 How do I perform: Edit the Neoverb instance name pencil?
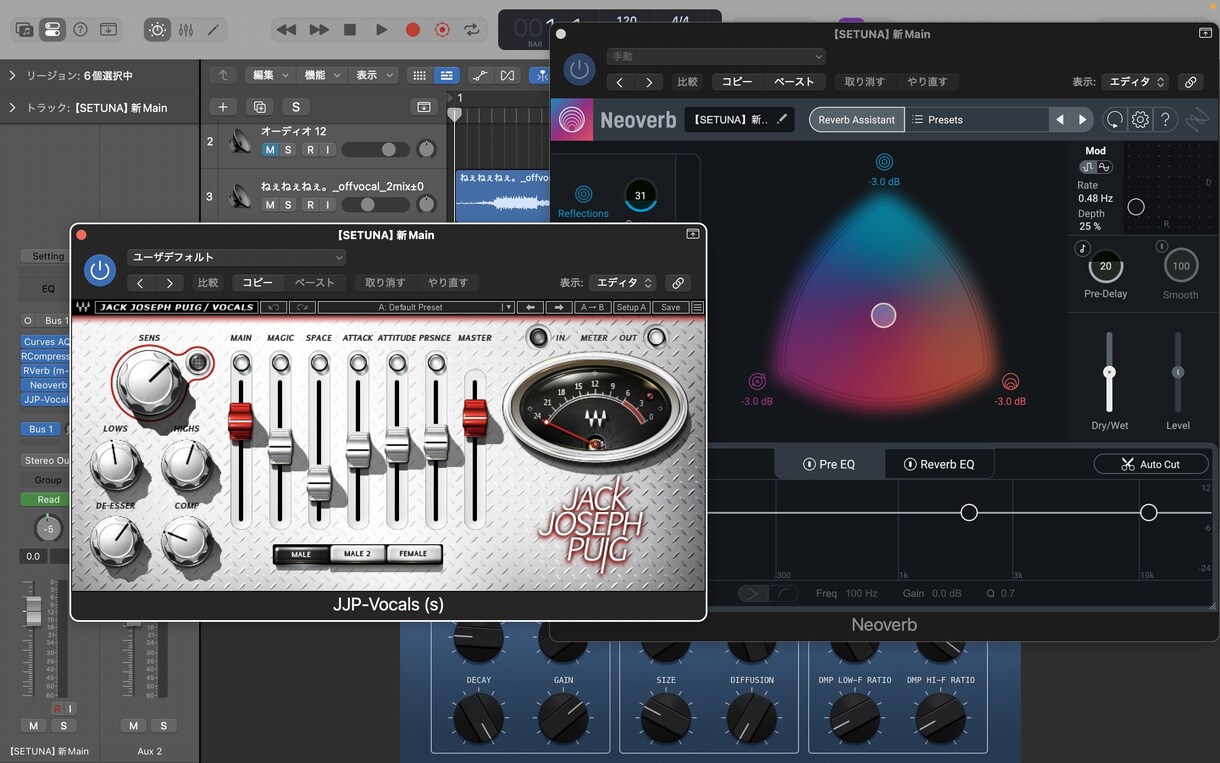tap(782, 120)
